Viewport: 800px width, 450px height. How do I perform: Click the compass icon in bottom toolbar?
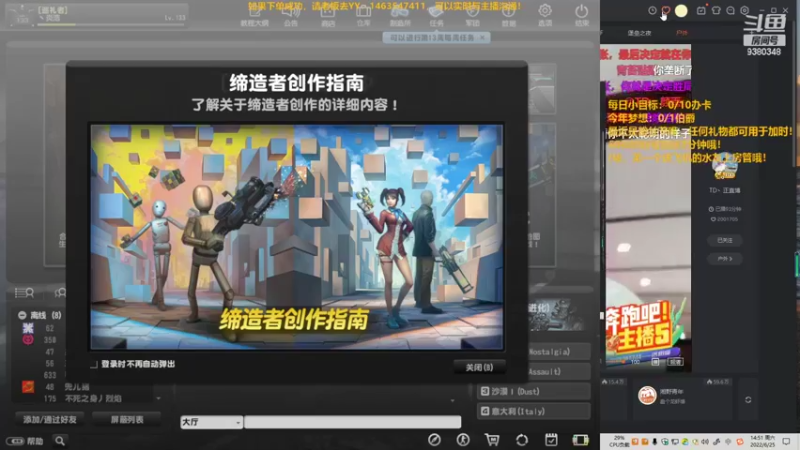434,440
